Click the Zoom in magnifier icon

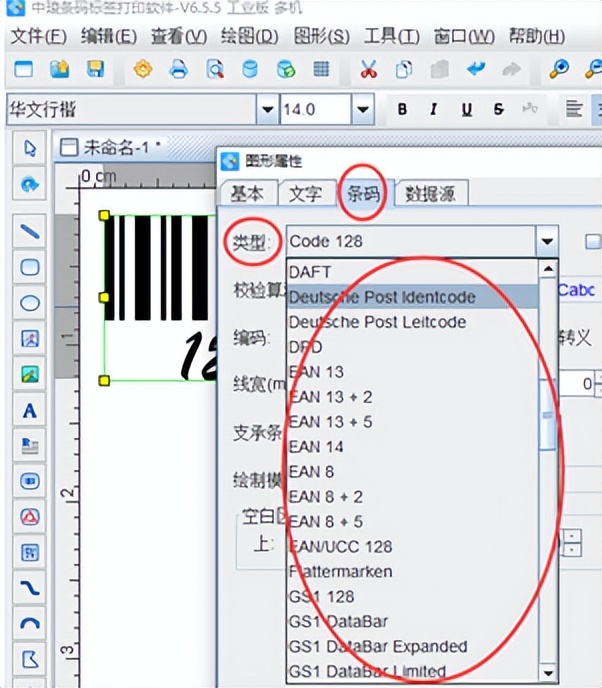point(559,69)
